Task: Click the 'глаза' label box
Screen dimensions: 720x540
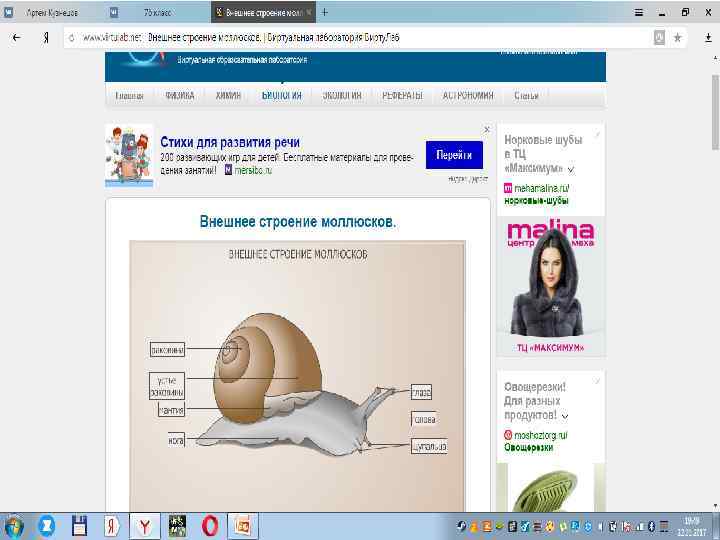Action: click(x=421, y=393)
